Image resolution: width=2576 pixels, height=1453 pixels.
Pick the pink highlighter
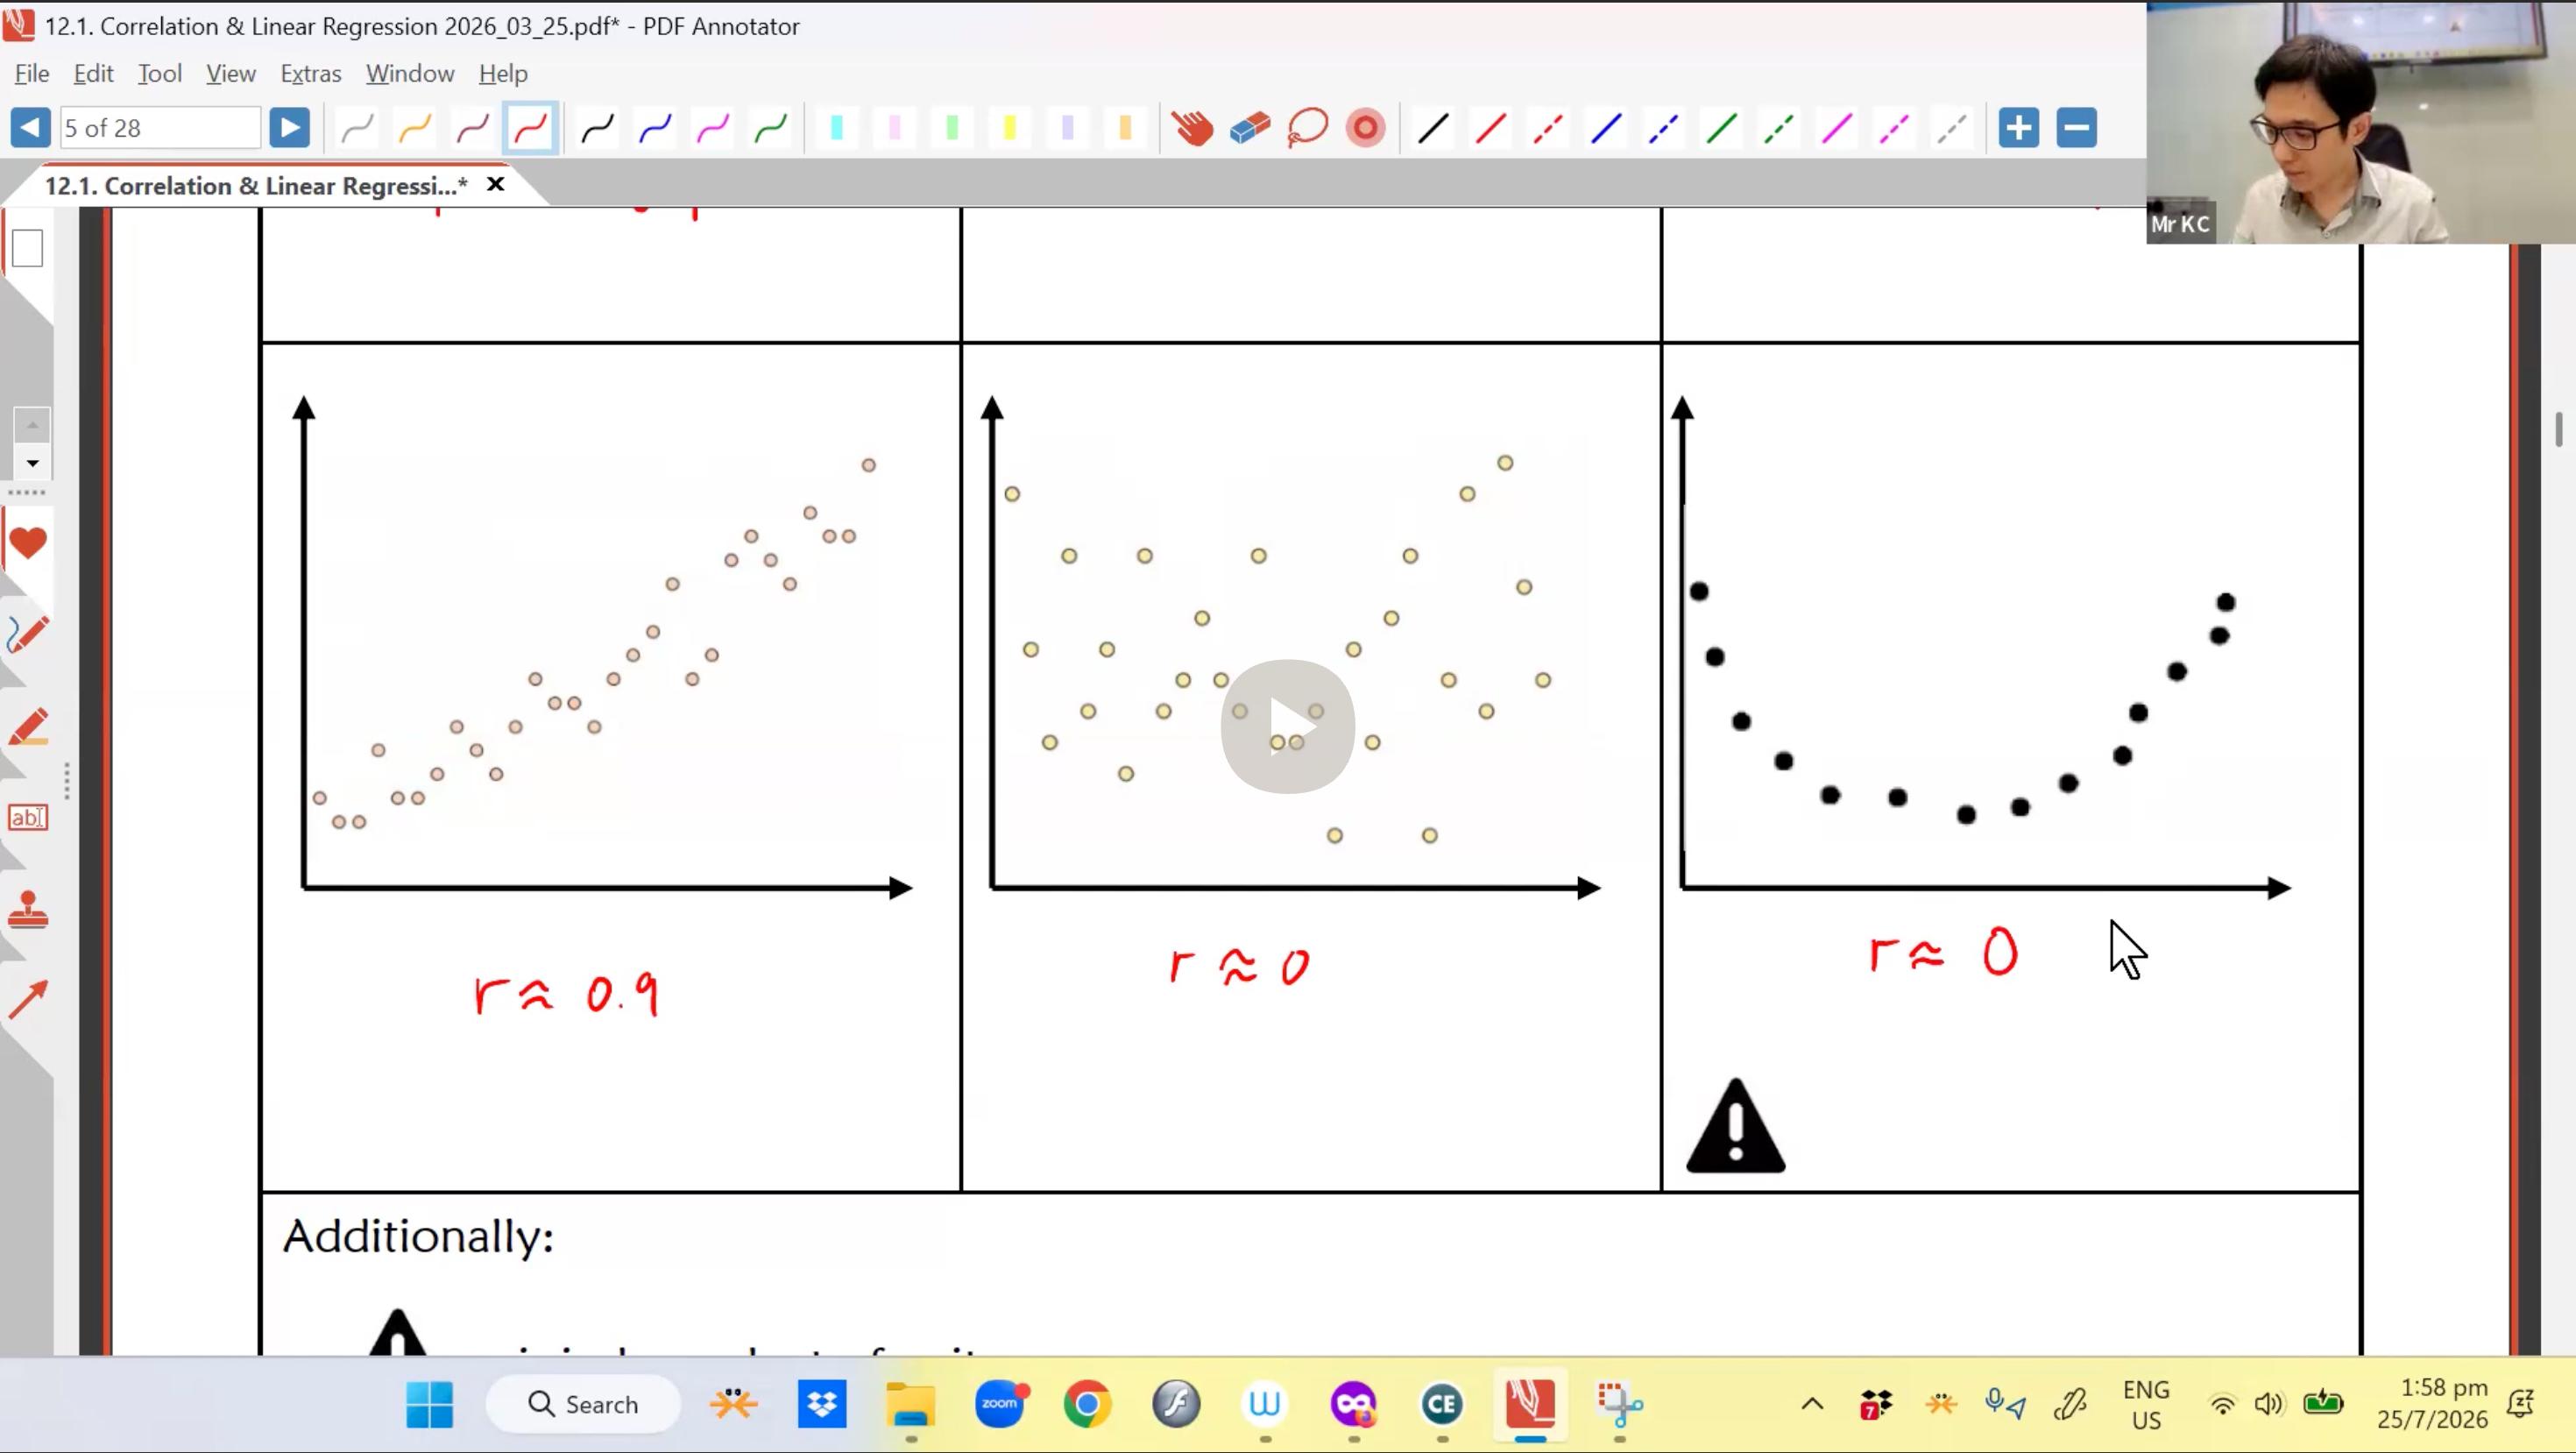tap(895, 128)
